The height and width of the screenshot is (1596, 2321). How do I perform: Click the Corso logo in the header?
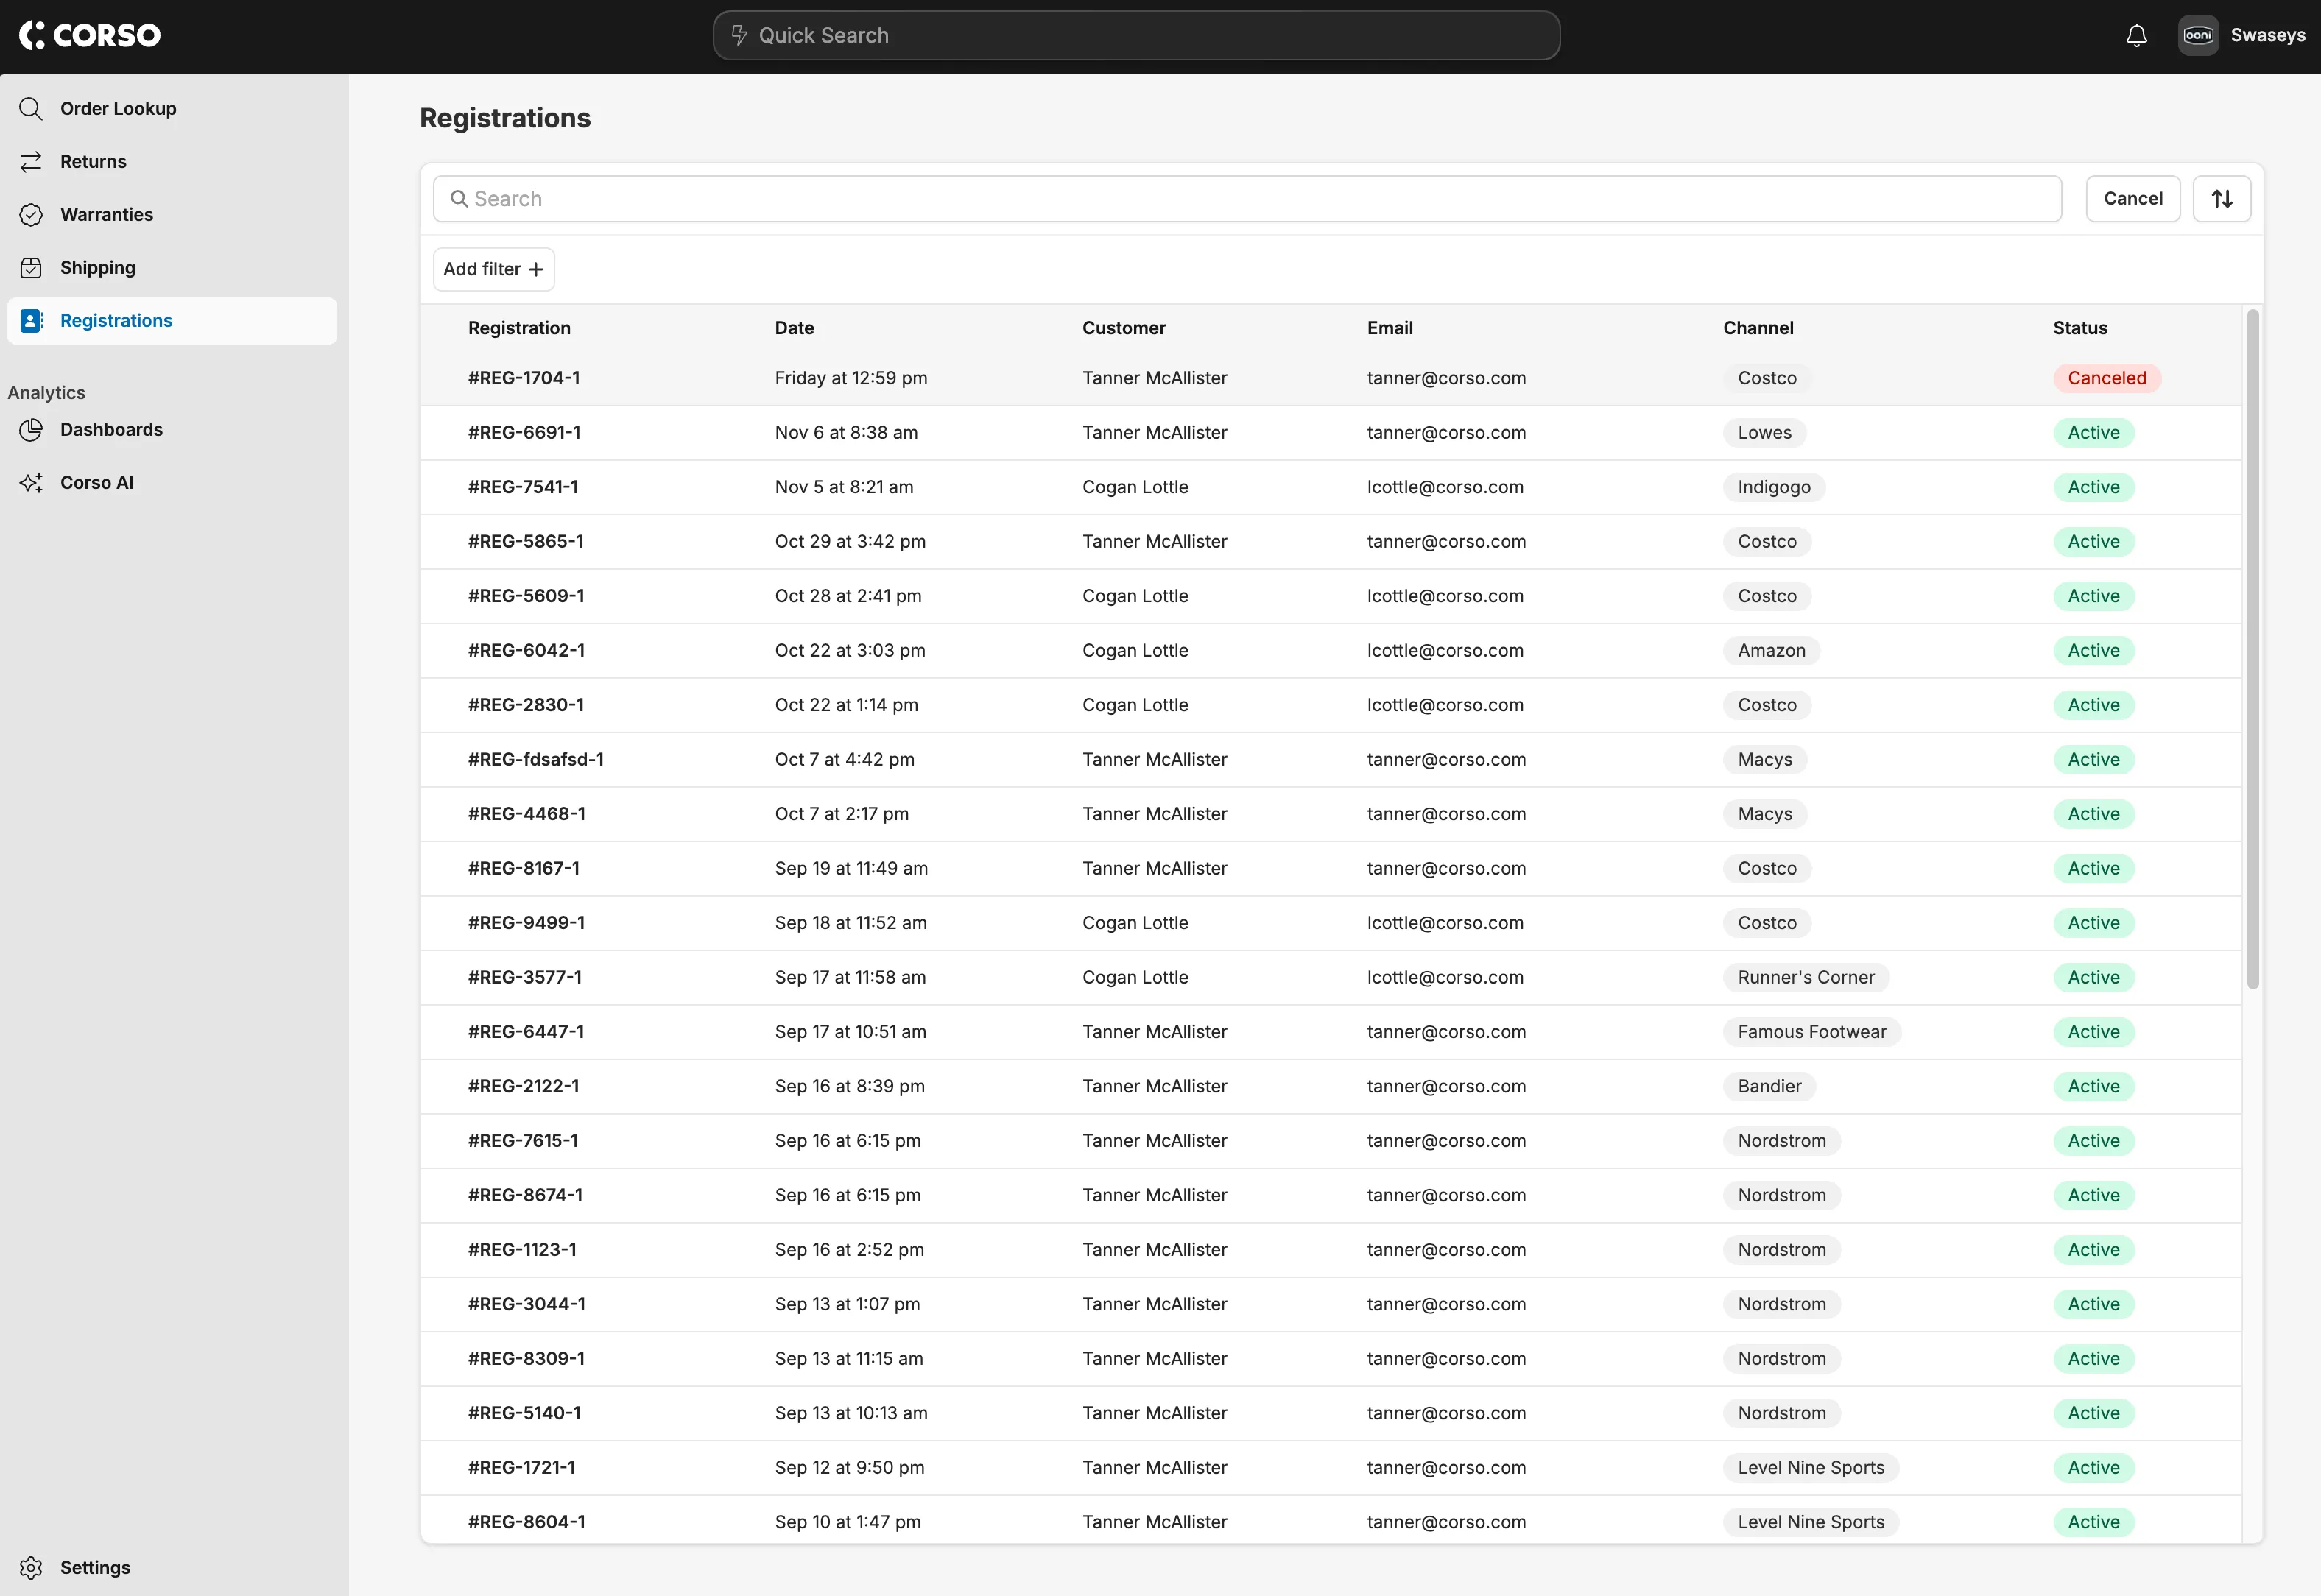(89, 34)
